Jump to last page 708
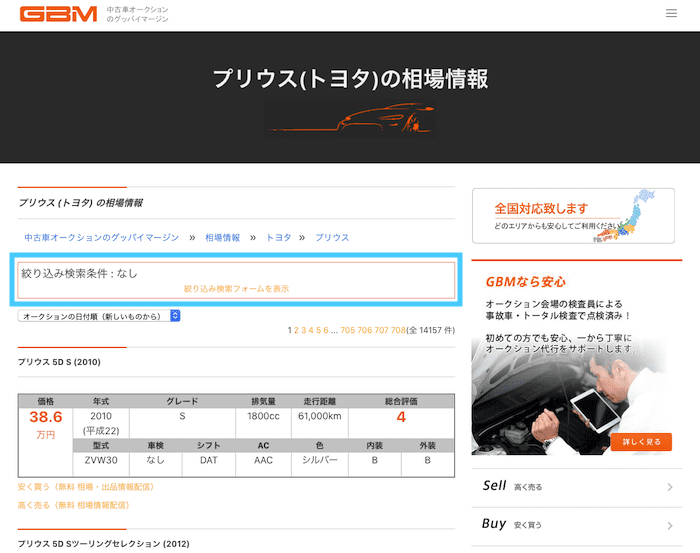The image size is (700, 553). click(x=398, y=330)
